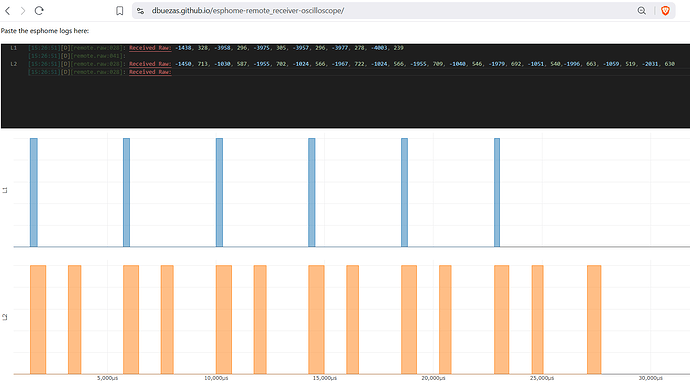Image resolution: width=690 pixels, height=390 pixels.
Task: Click the 15,000µs axis tick label
Action: pos(325,378)
